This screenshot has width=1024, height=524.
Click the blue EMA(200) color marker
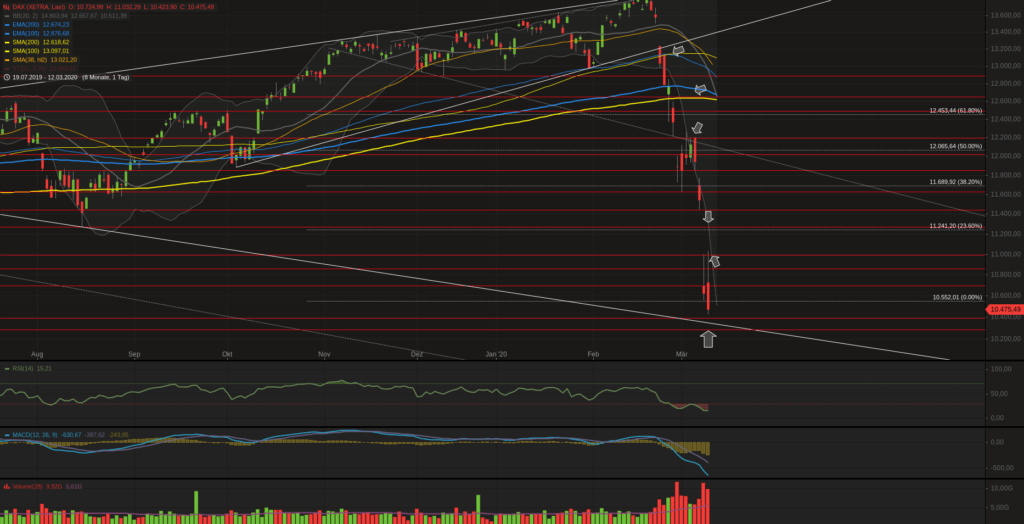pos(6,24)
